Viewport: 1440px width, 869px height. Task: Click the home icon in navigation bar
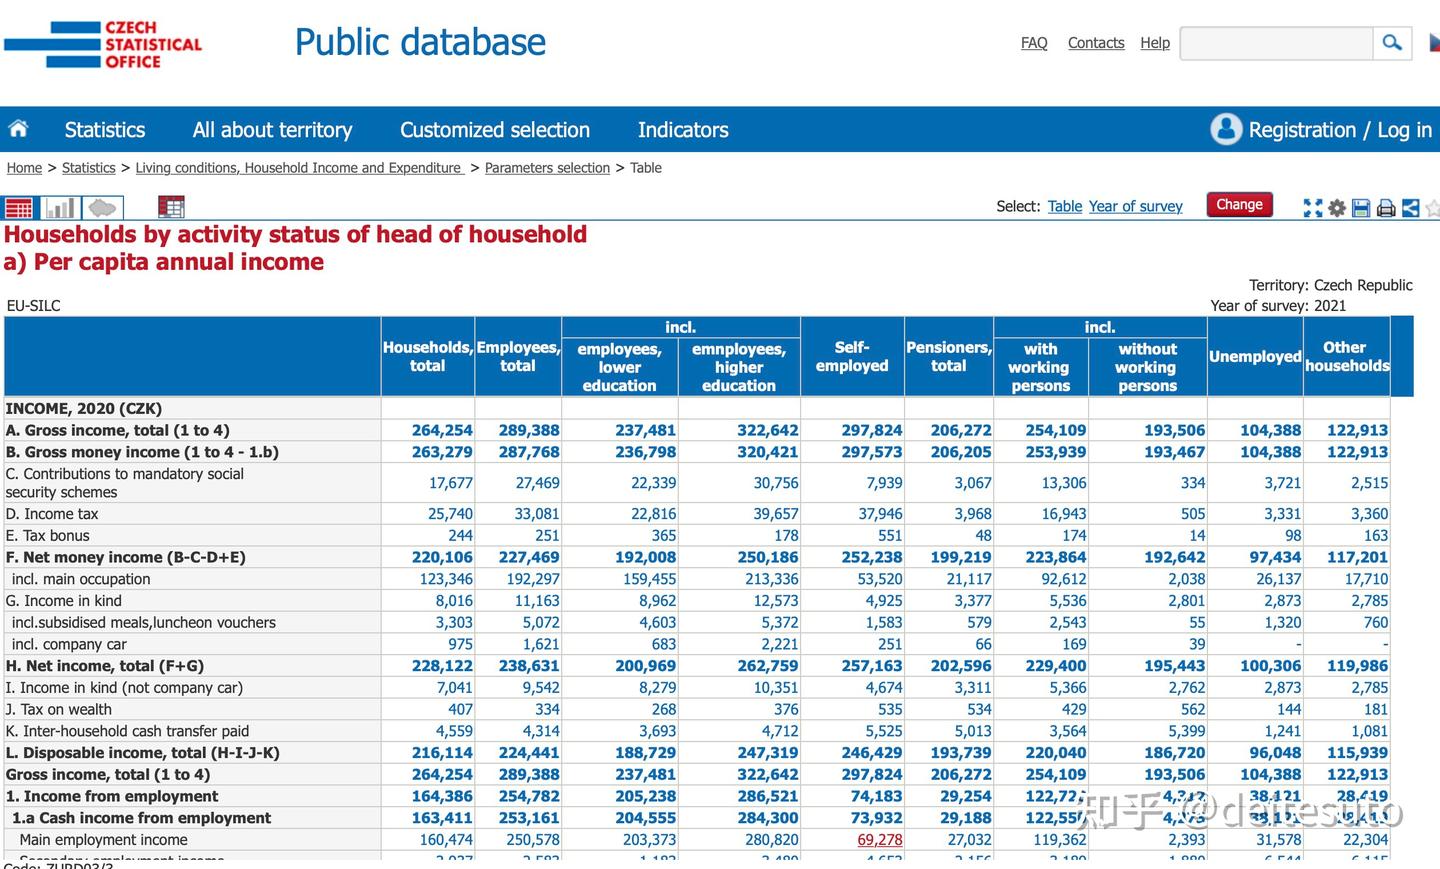pyautogui.click(x=18, y=129)
